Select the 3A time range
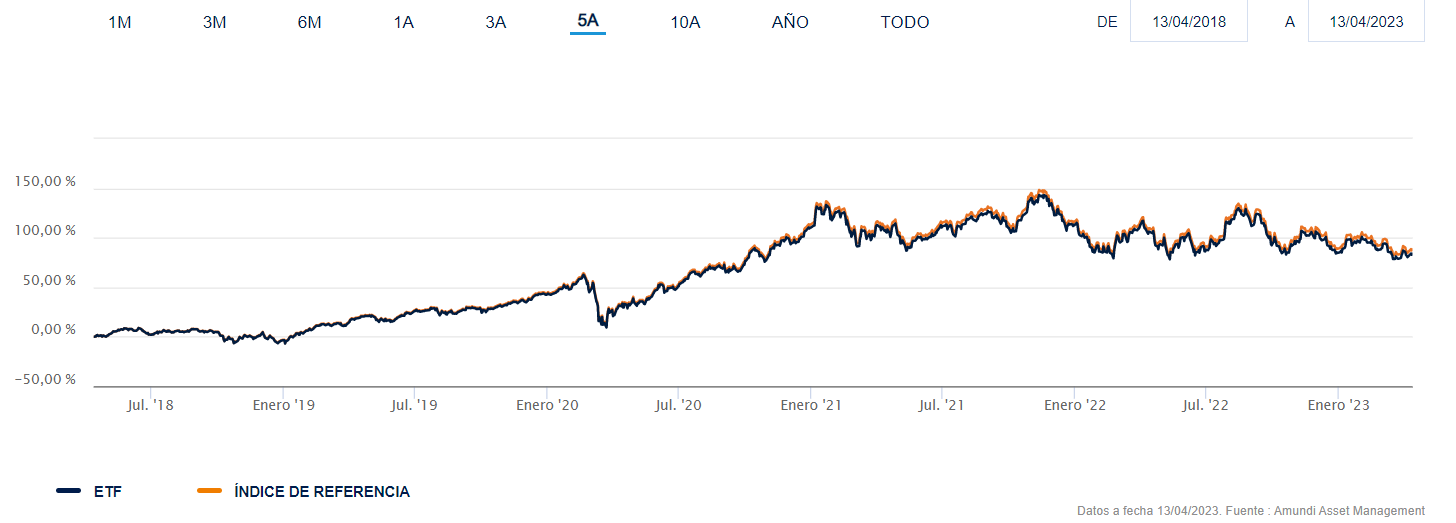This screenshot has height=523, width=1456. (x=496, y=22)
